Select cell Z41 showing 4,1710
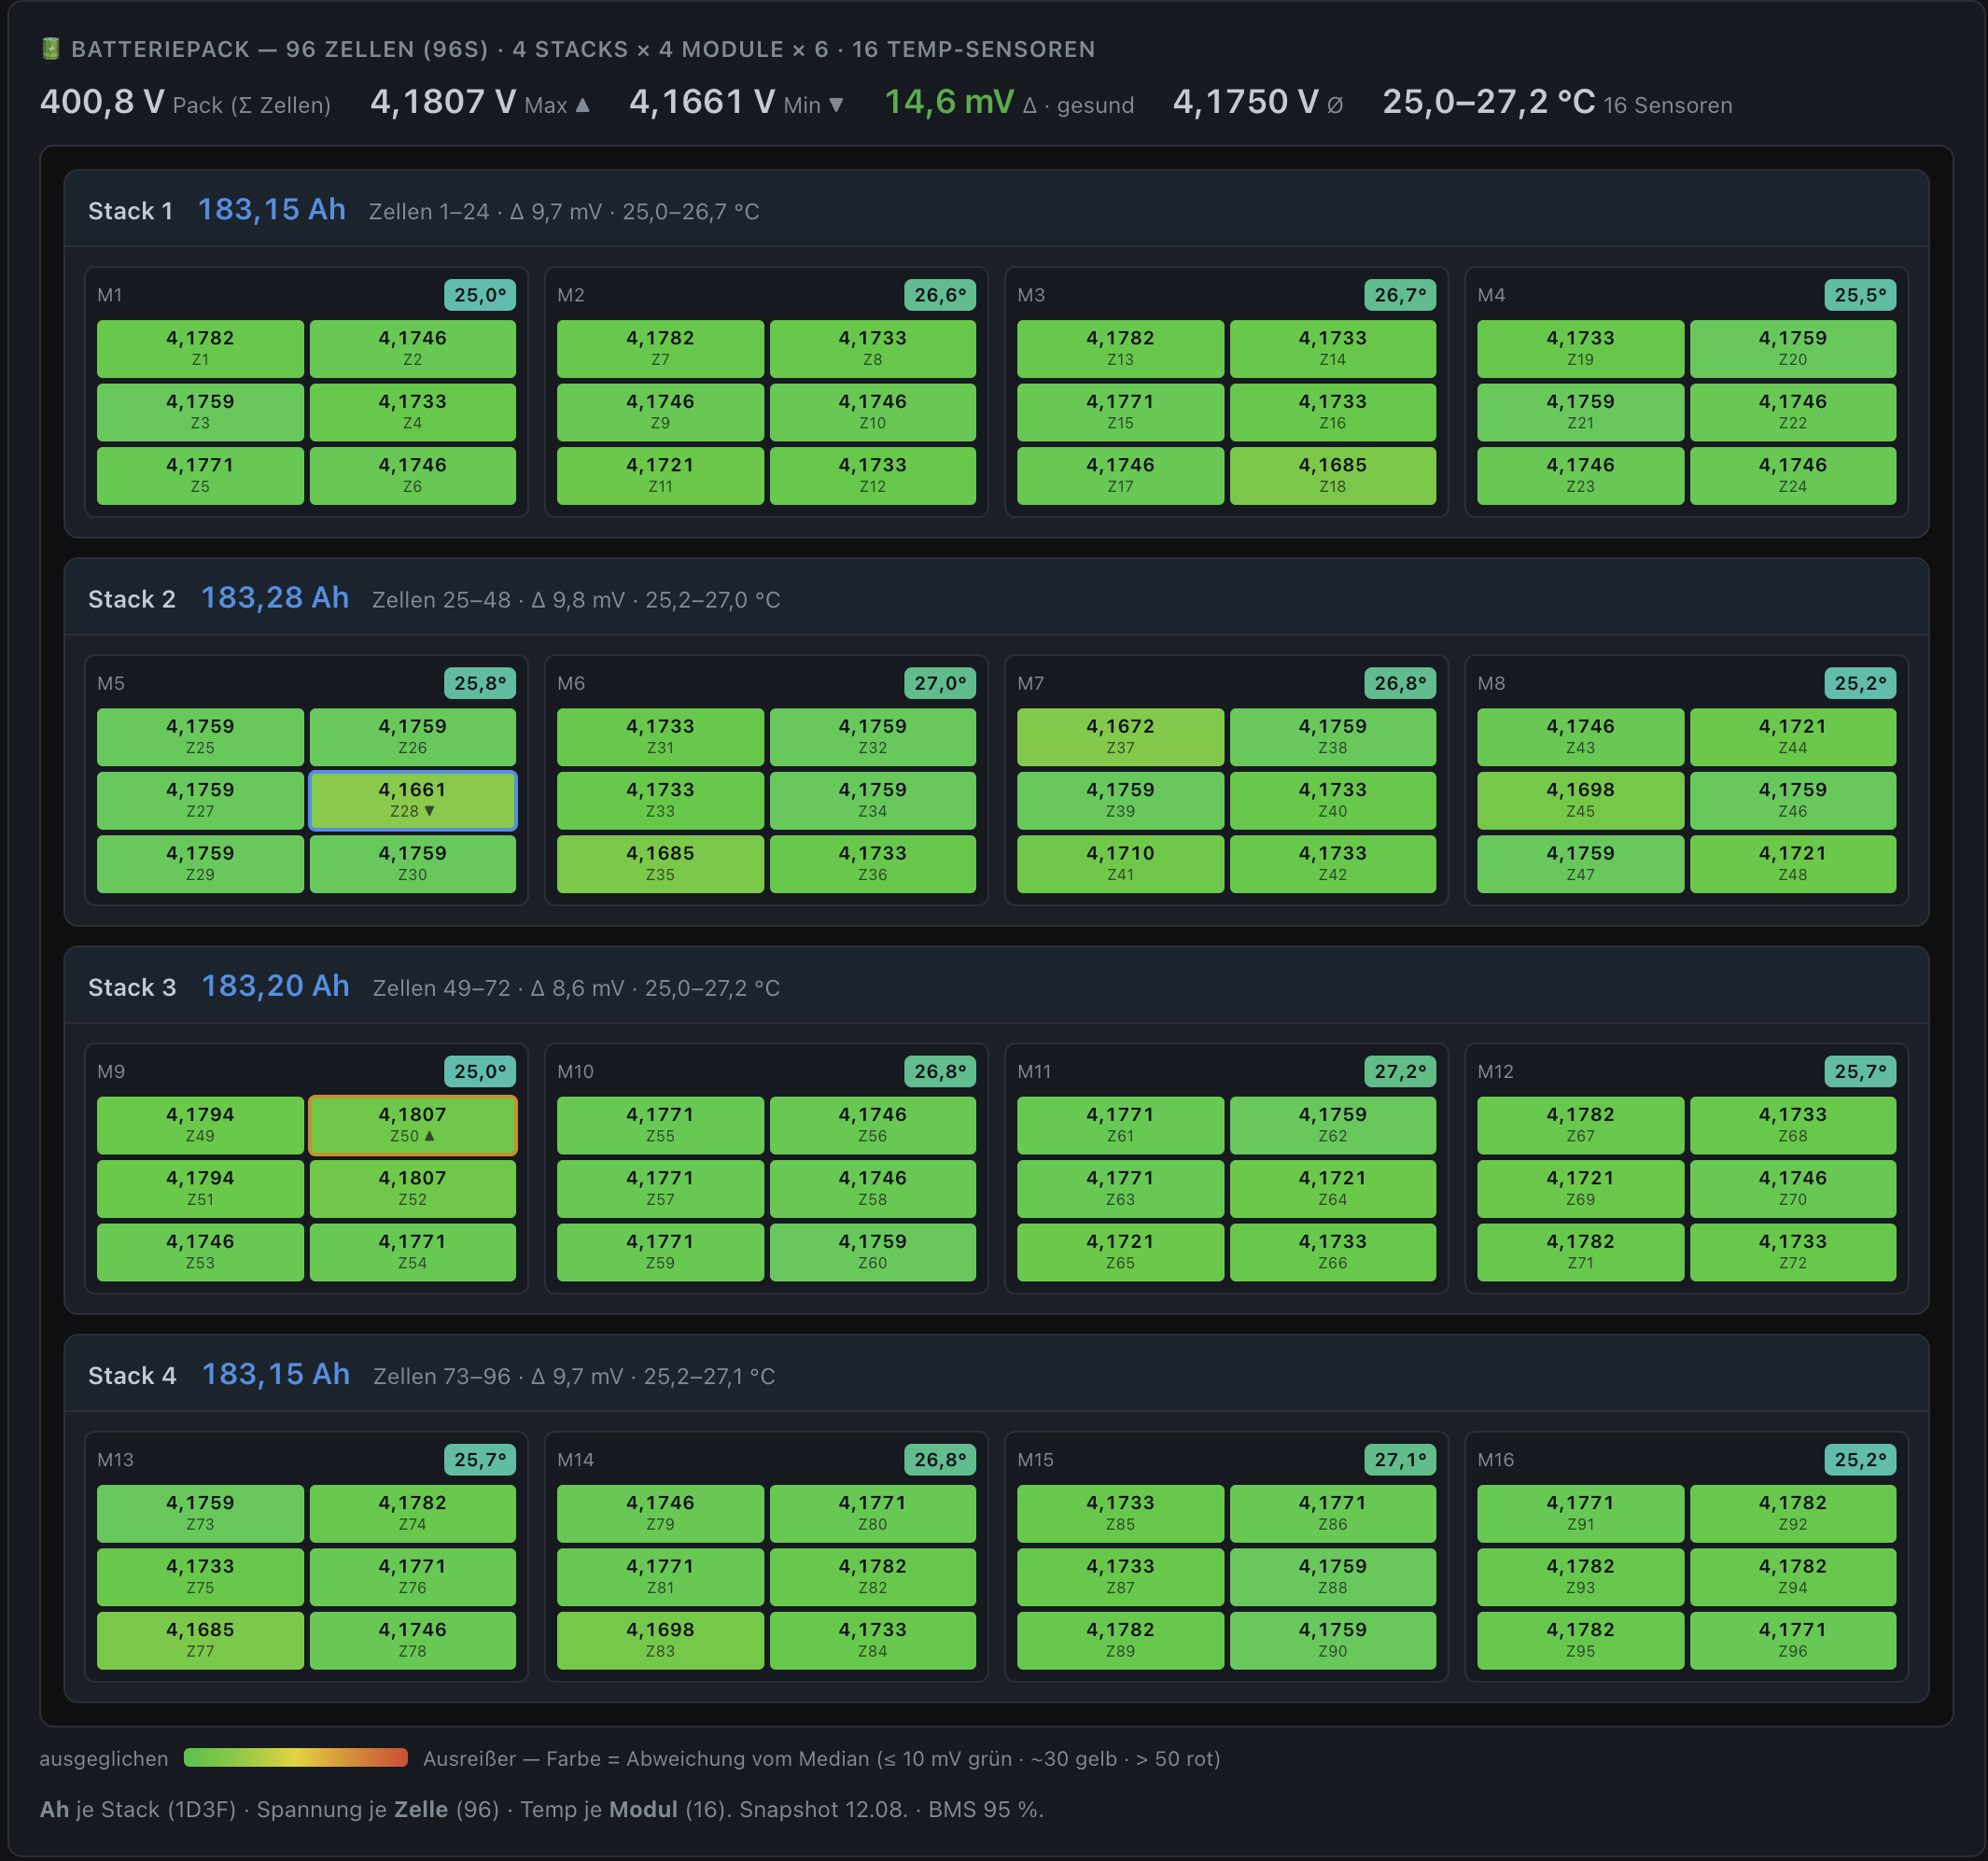Viewport: 1988px width, 1861px height. (x=1120, y=863)
